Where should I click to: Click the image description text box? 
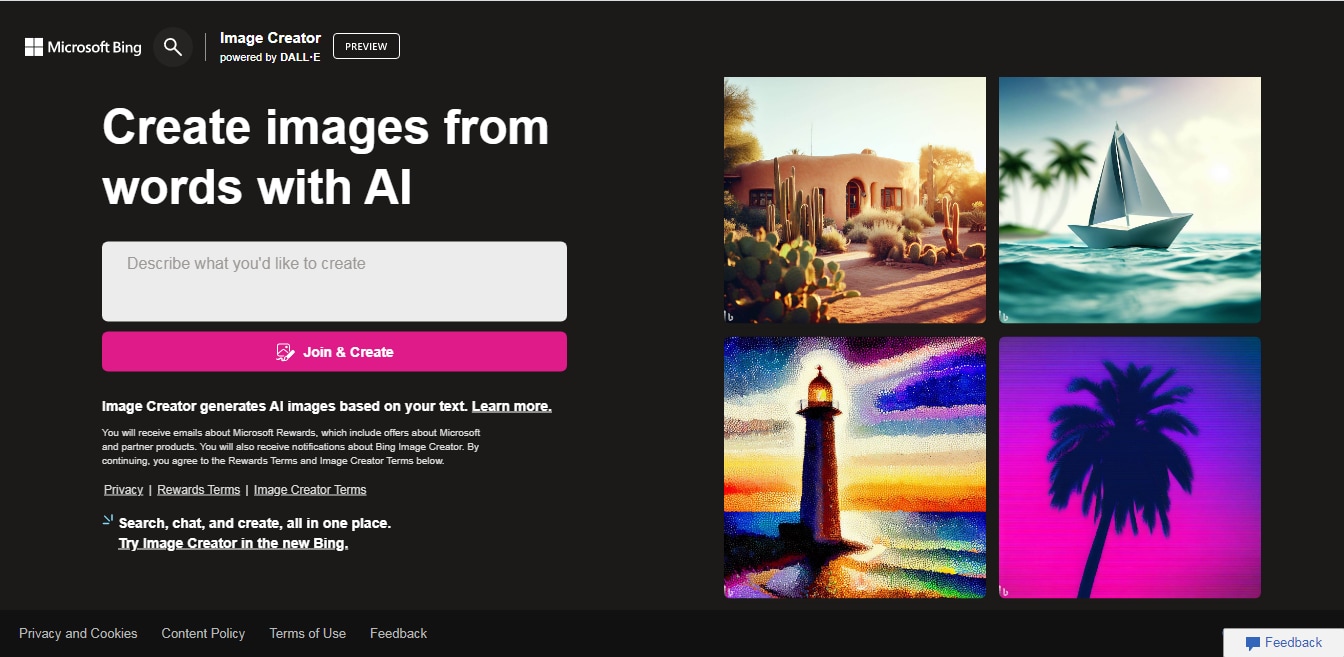pos(334,281)
